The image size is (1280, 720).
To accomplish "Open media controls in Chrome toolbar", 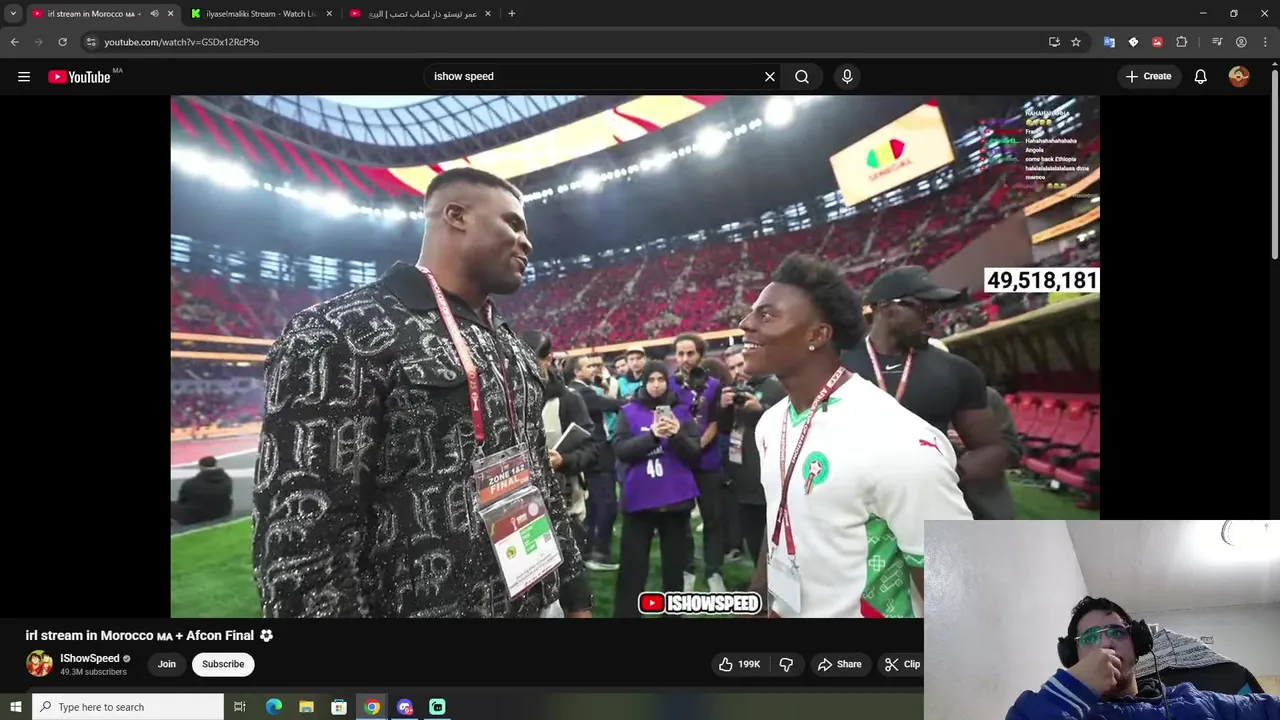I will tap(1217, 42).
